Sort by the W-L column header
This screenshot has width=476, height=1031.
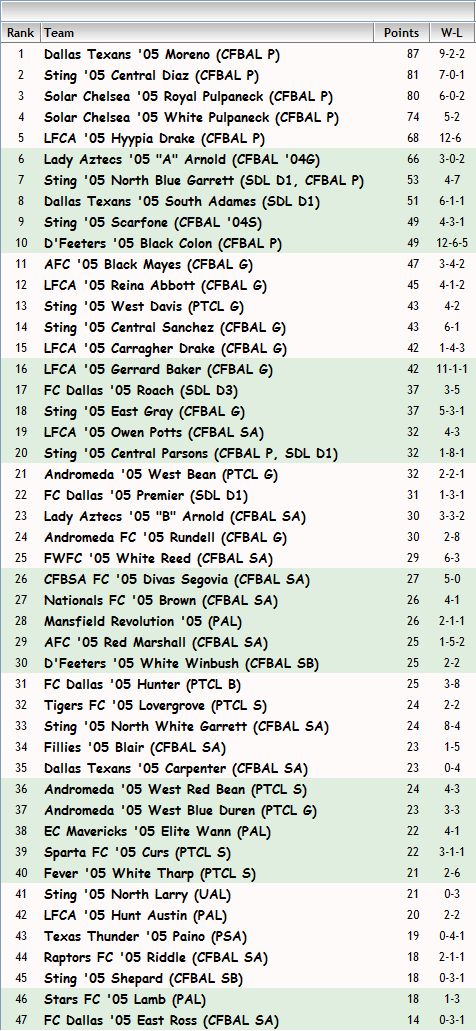(x=452, y=33)
